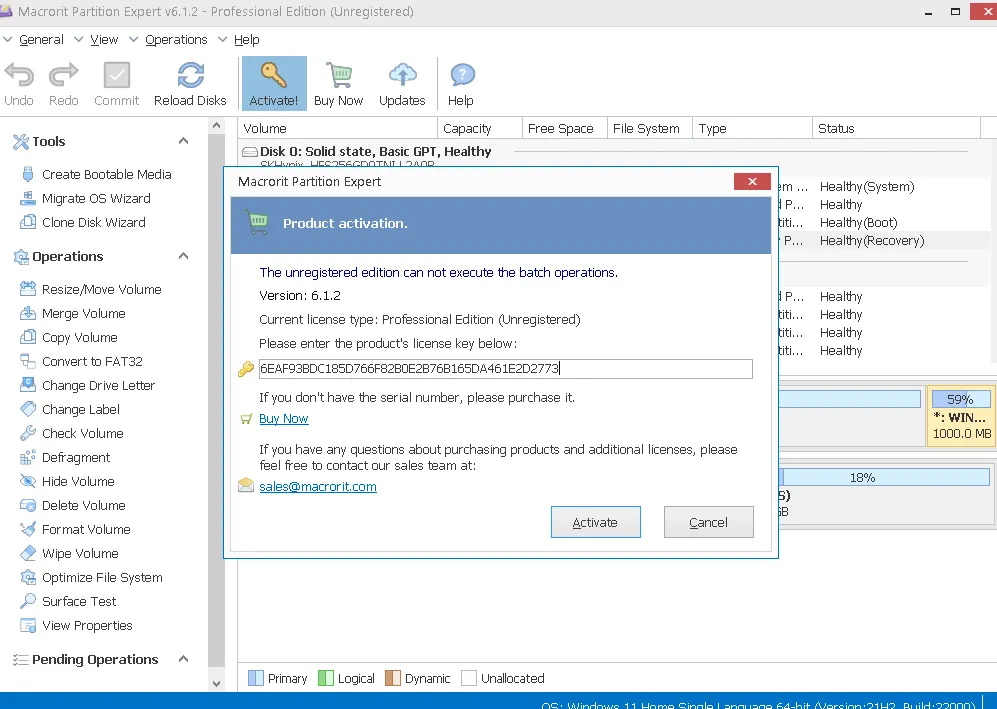The height and width of the screenshot is (709, 997).
Task: Open Help from the toolbar
Action: tap(461, 84)
